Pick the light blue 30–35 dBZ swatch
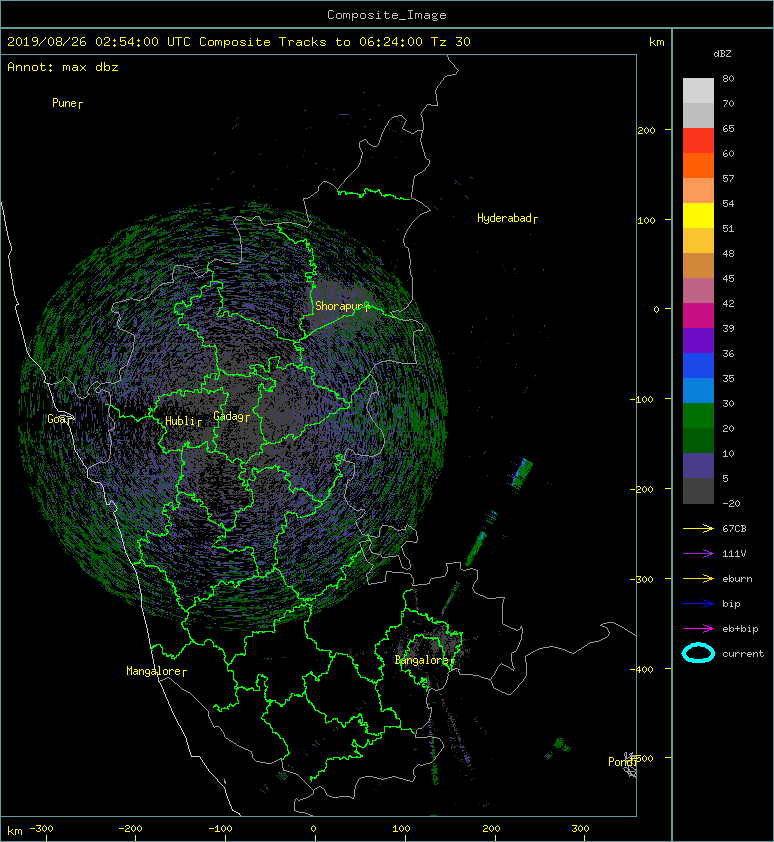This screenshot has height=842, width=774. pyautogui.click(x=698, y=391)
